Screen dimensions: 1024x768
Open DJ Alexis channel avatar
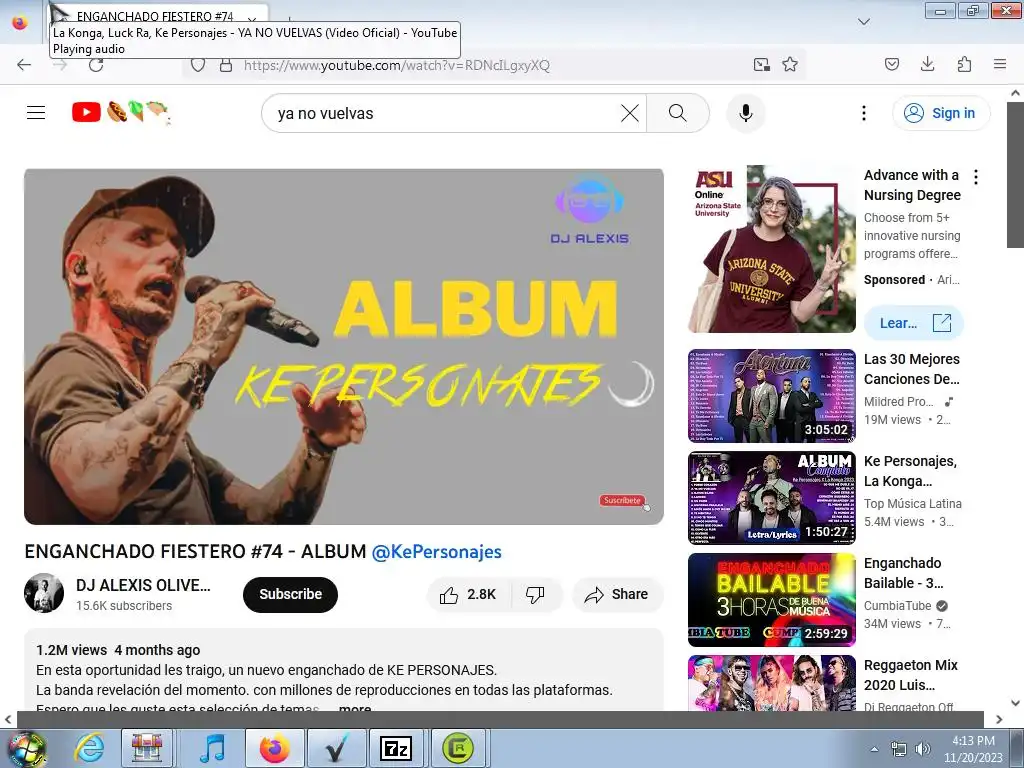click(x=44, y=593)
